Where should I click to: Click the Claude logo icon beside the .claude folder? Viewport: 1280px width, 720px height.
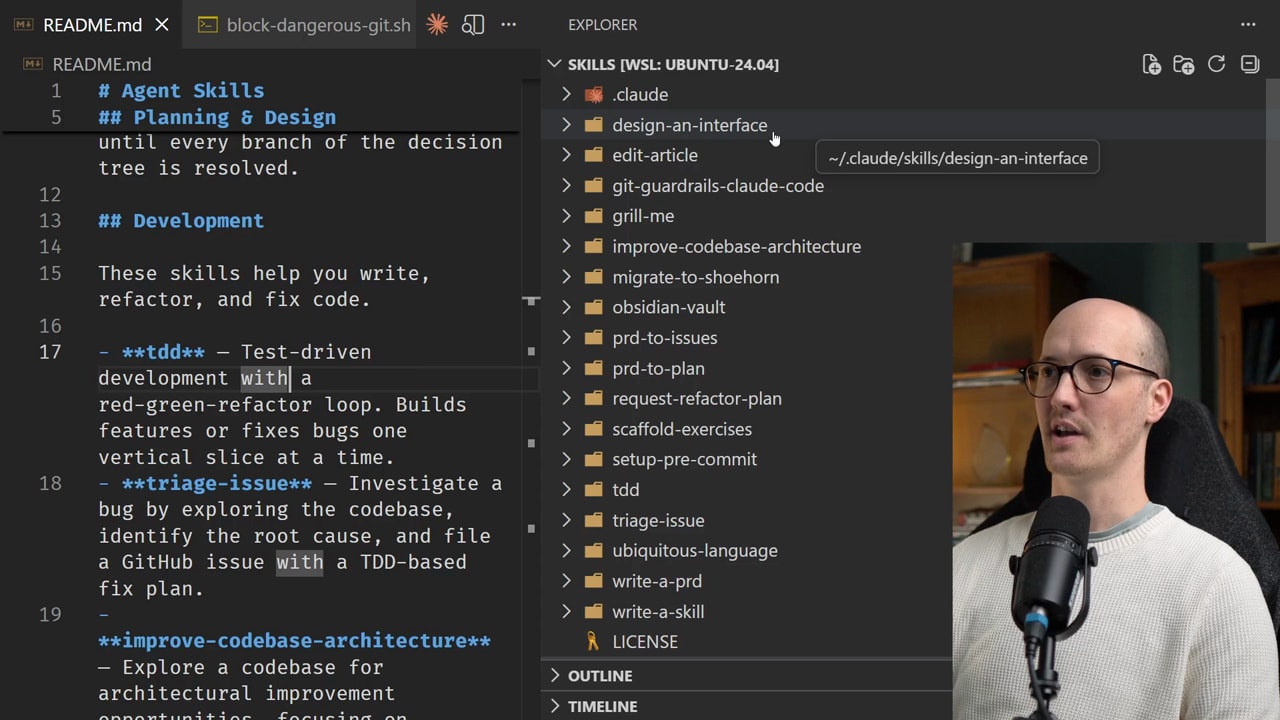594,94
